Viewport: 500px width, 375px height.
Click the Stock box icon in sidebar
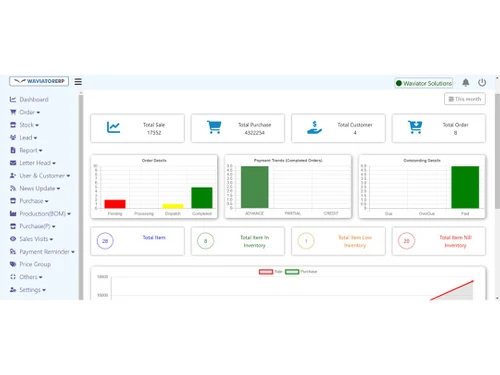point(13,125)
